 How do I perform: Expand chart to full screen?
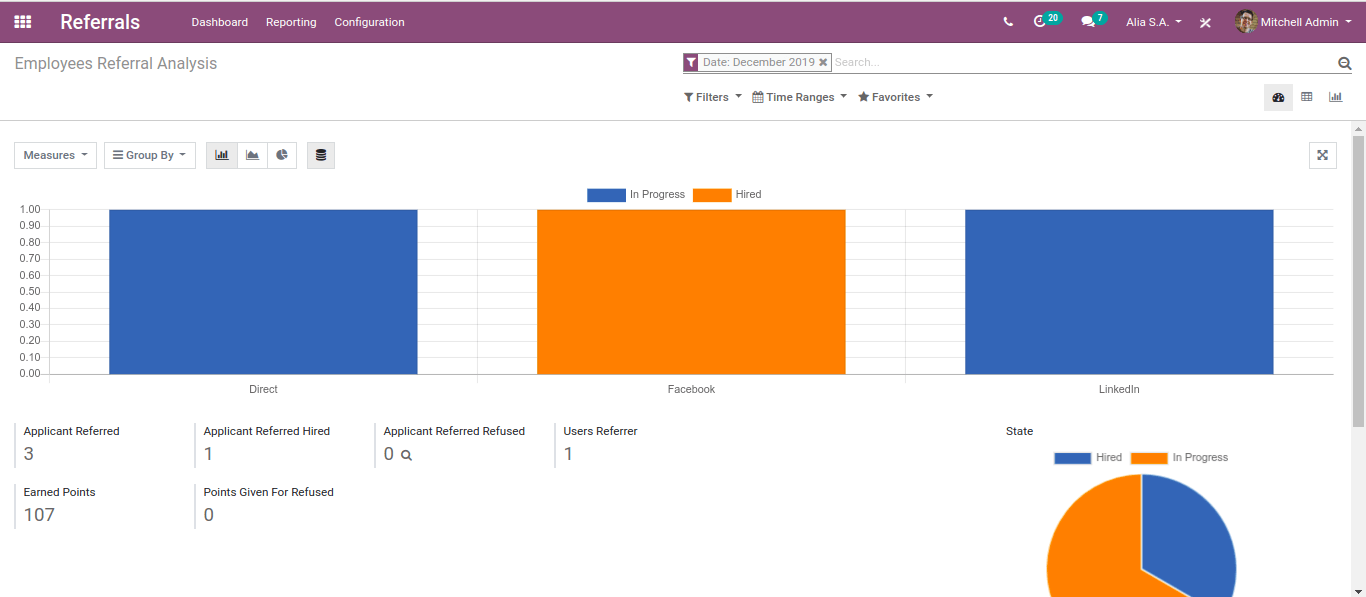click(1322, 155)
